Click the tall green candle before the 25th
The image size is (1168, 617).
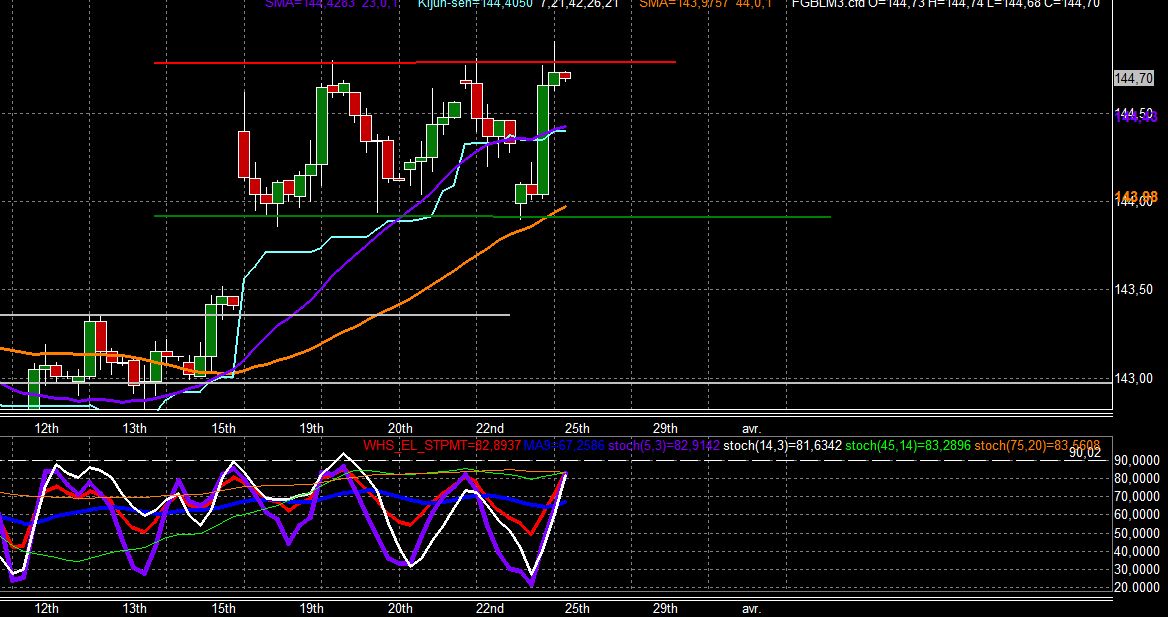[543, 139]
